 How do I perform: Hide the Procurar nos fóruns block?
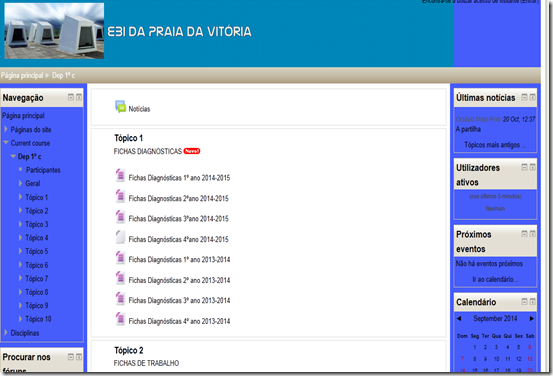tap(71, 357)
